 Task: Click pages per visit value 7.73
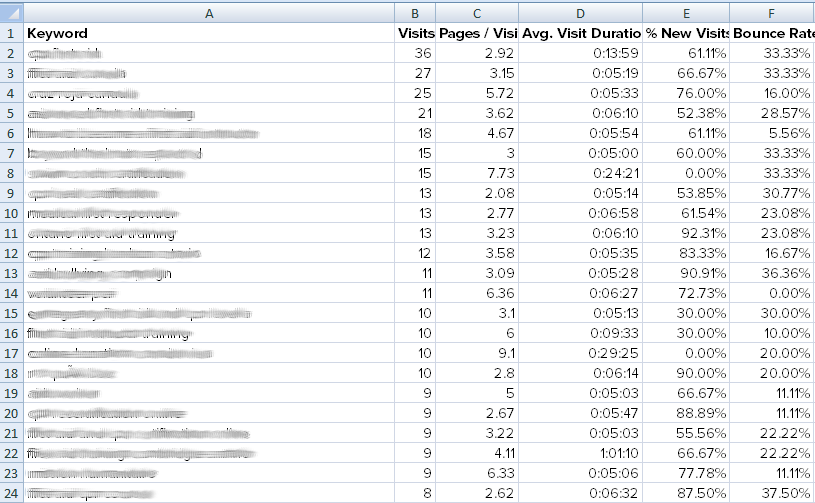tap(477, 173)
